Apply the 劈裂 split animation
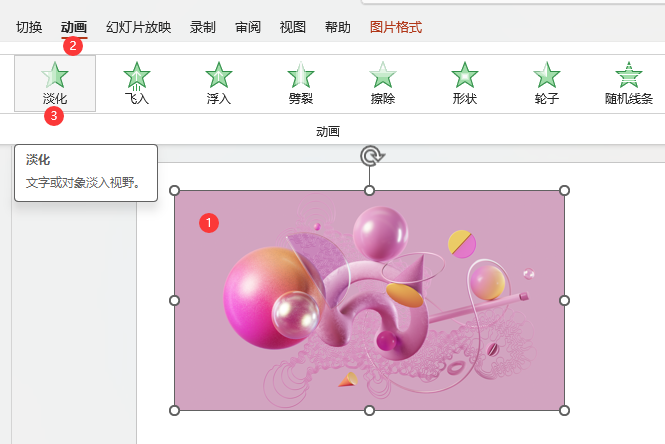The image size is (665, 444). [301, 84]
